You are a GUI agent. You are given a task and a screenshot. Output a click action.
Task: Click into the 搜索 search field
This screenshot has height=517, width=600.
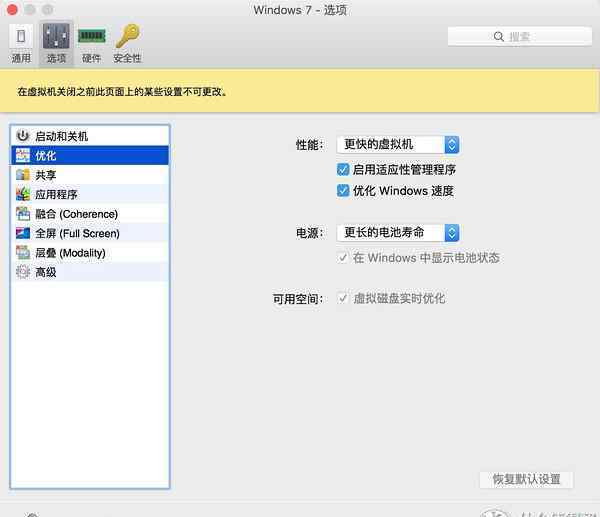click(x=520, y=36)
